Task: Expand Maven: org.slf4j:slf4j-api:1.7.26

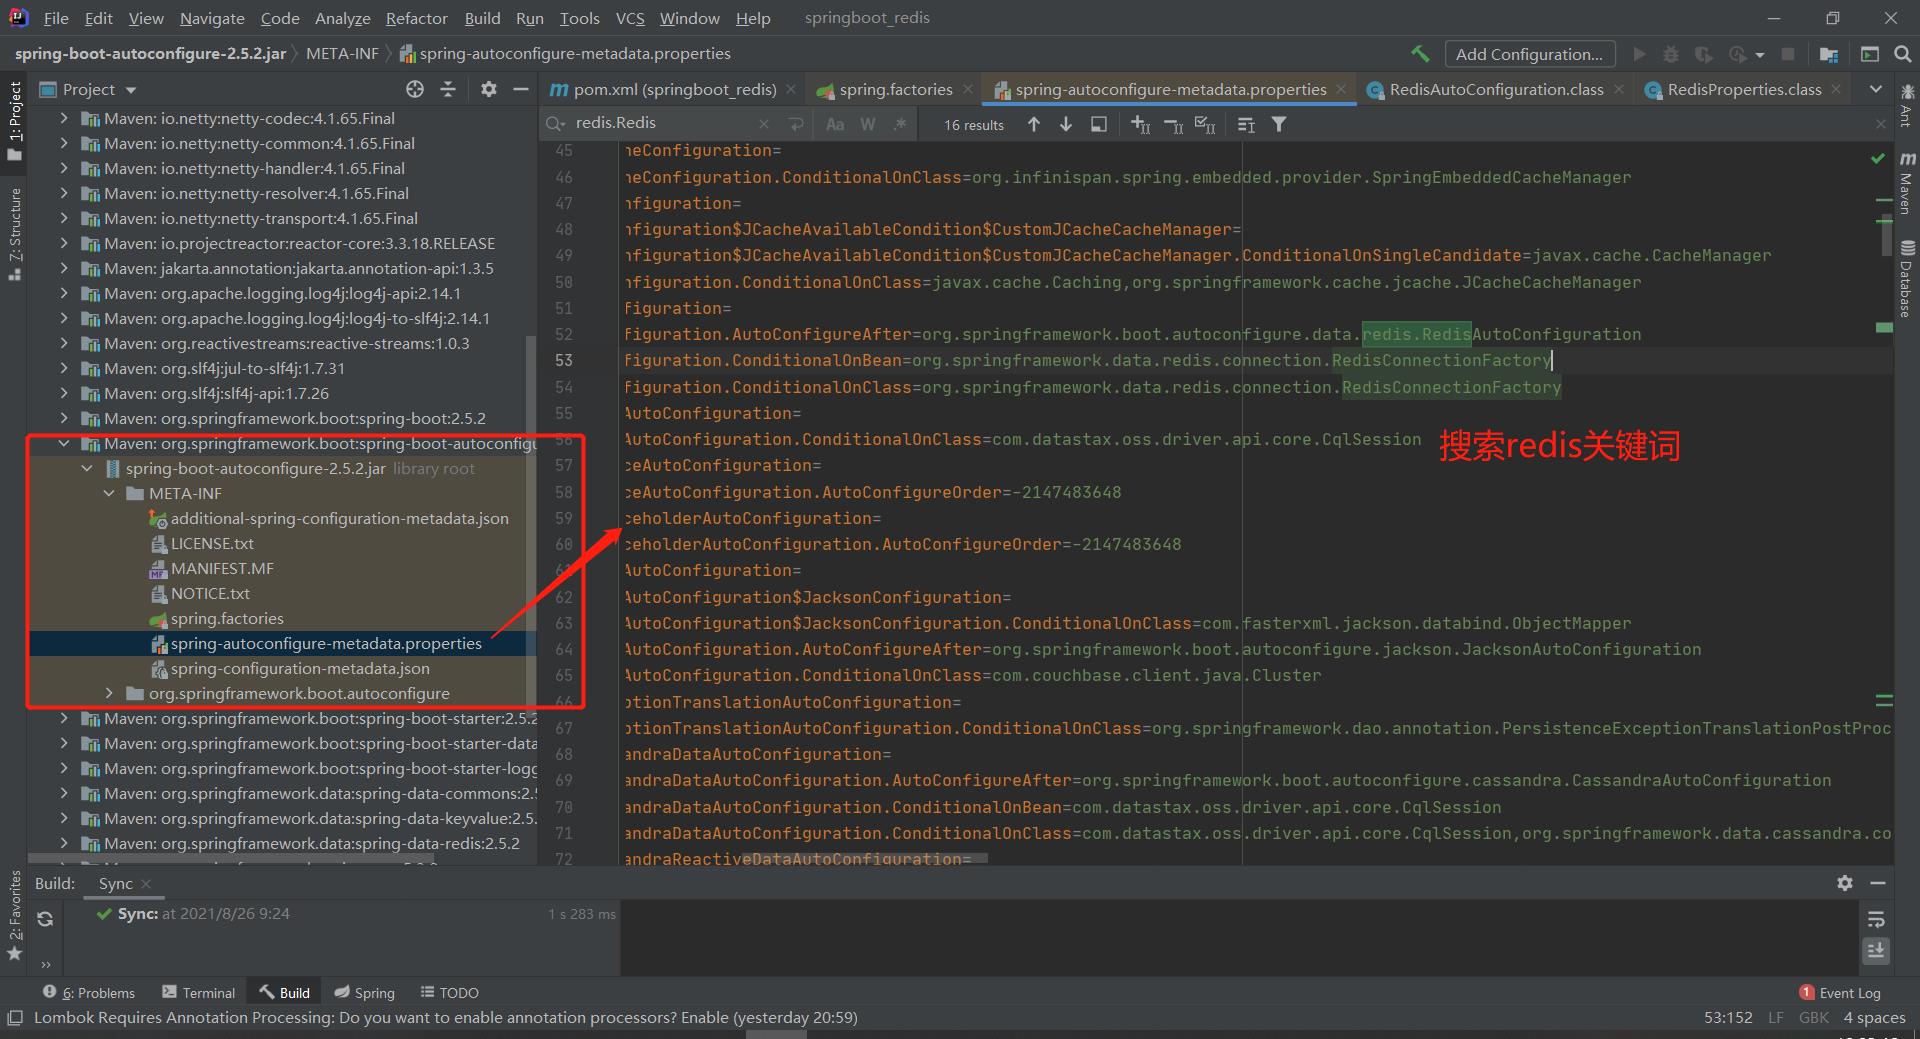Action: pyautogui.click(x=64, y=393)
